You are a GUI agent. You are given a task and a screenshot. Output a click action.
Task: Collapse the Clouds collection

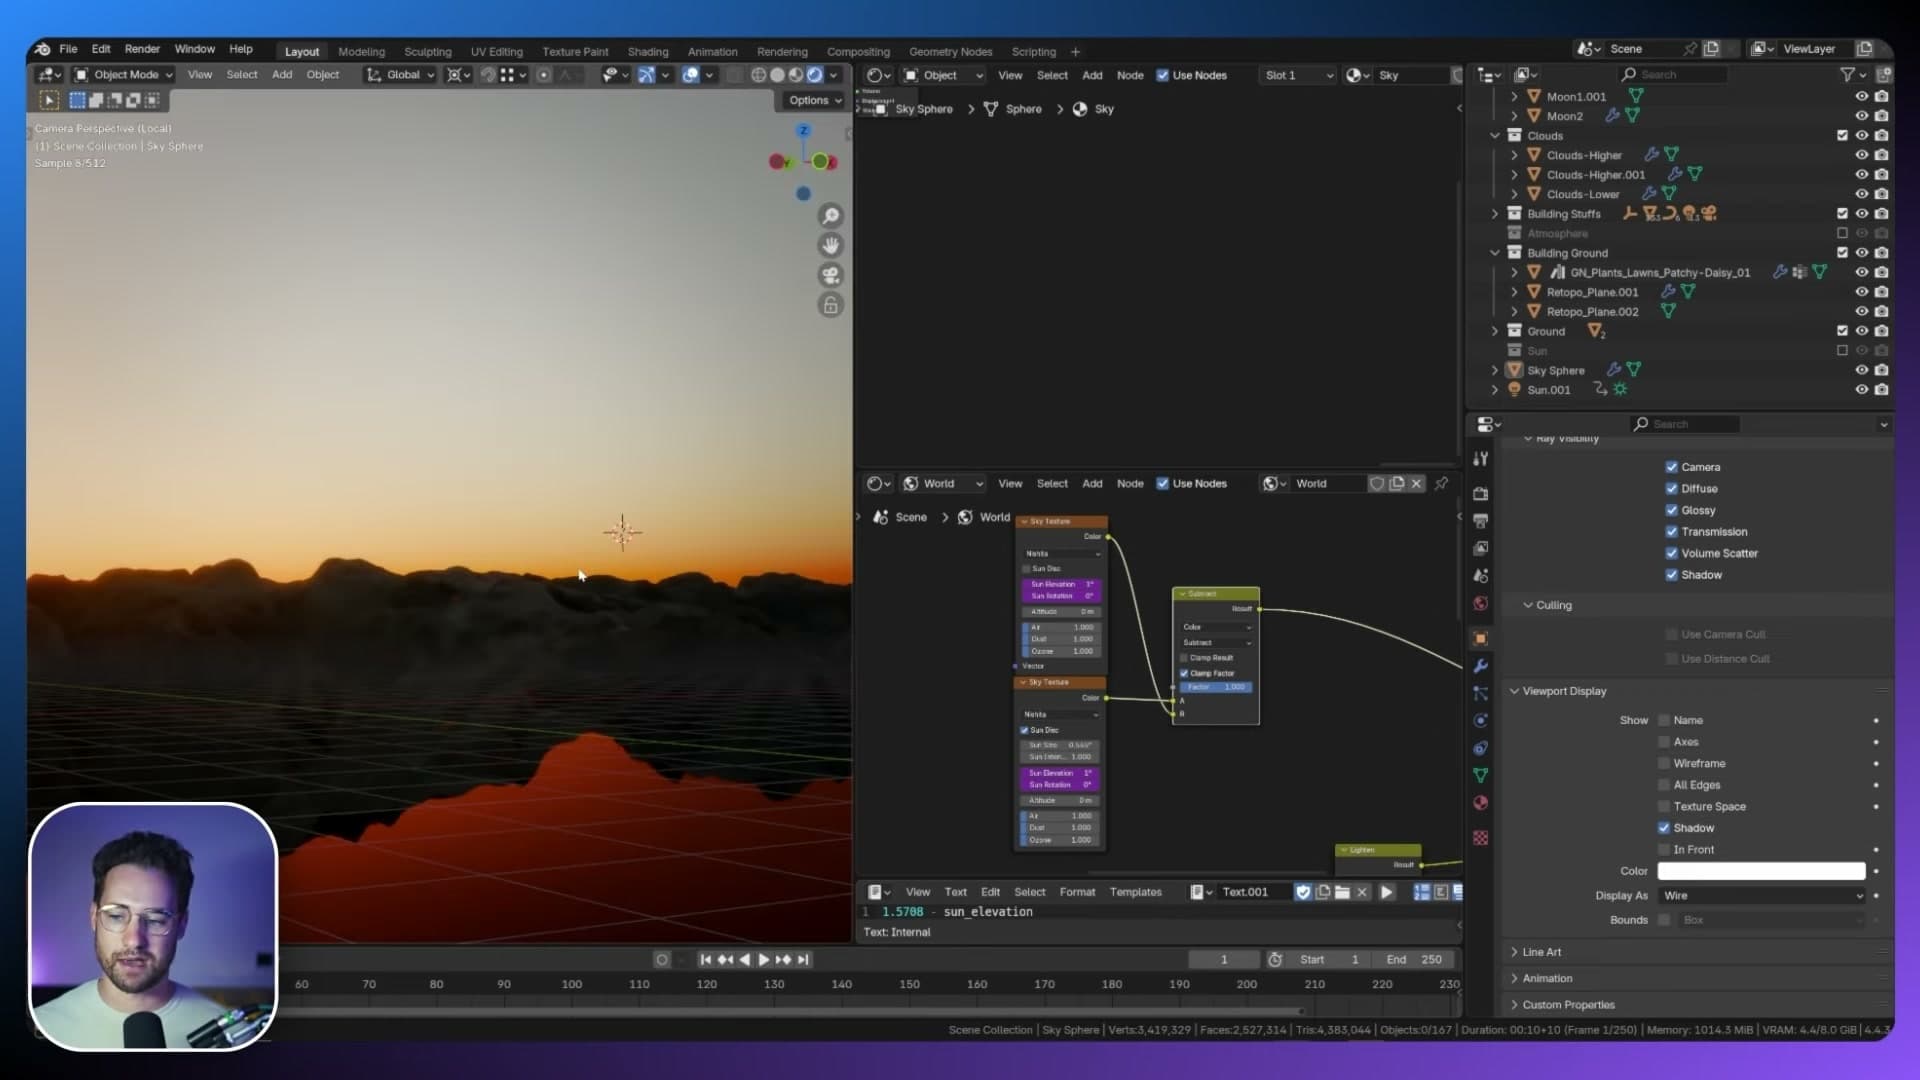point(1495,136)
